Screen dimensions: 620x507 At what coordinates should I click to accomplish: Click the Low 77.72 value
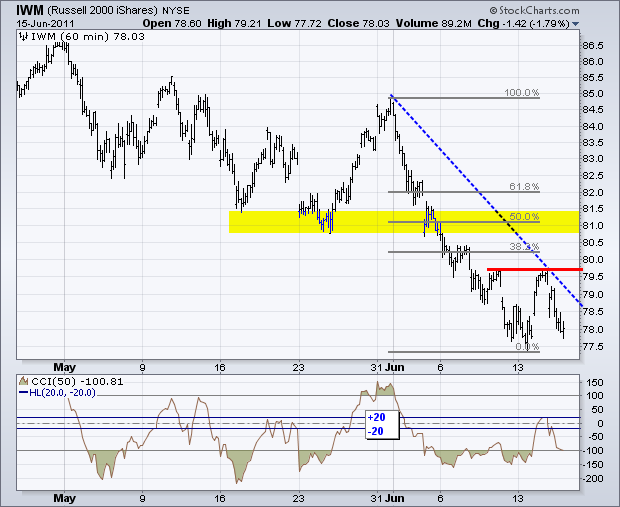point(294,23)
